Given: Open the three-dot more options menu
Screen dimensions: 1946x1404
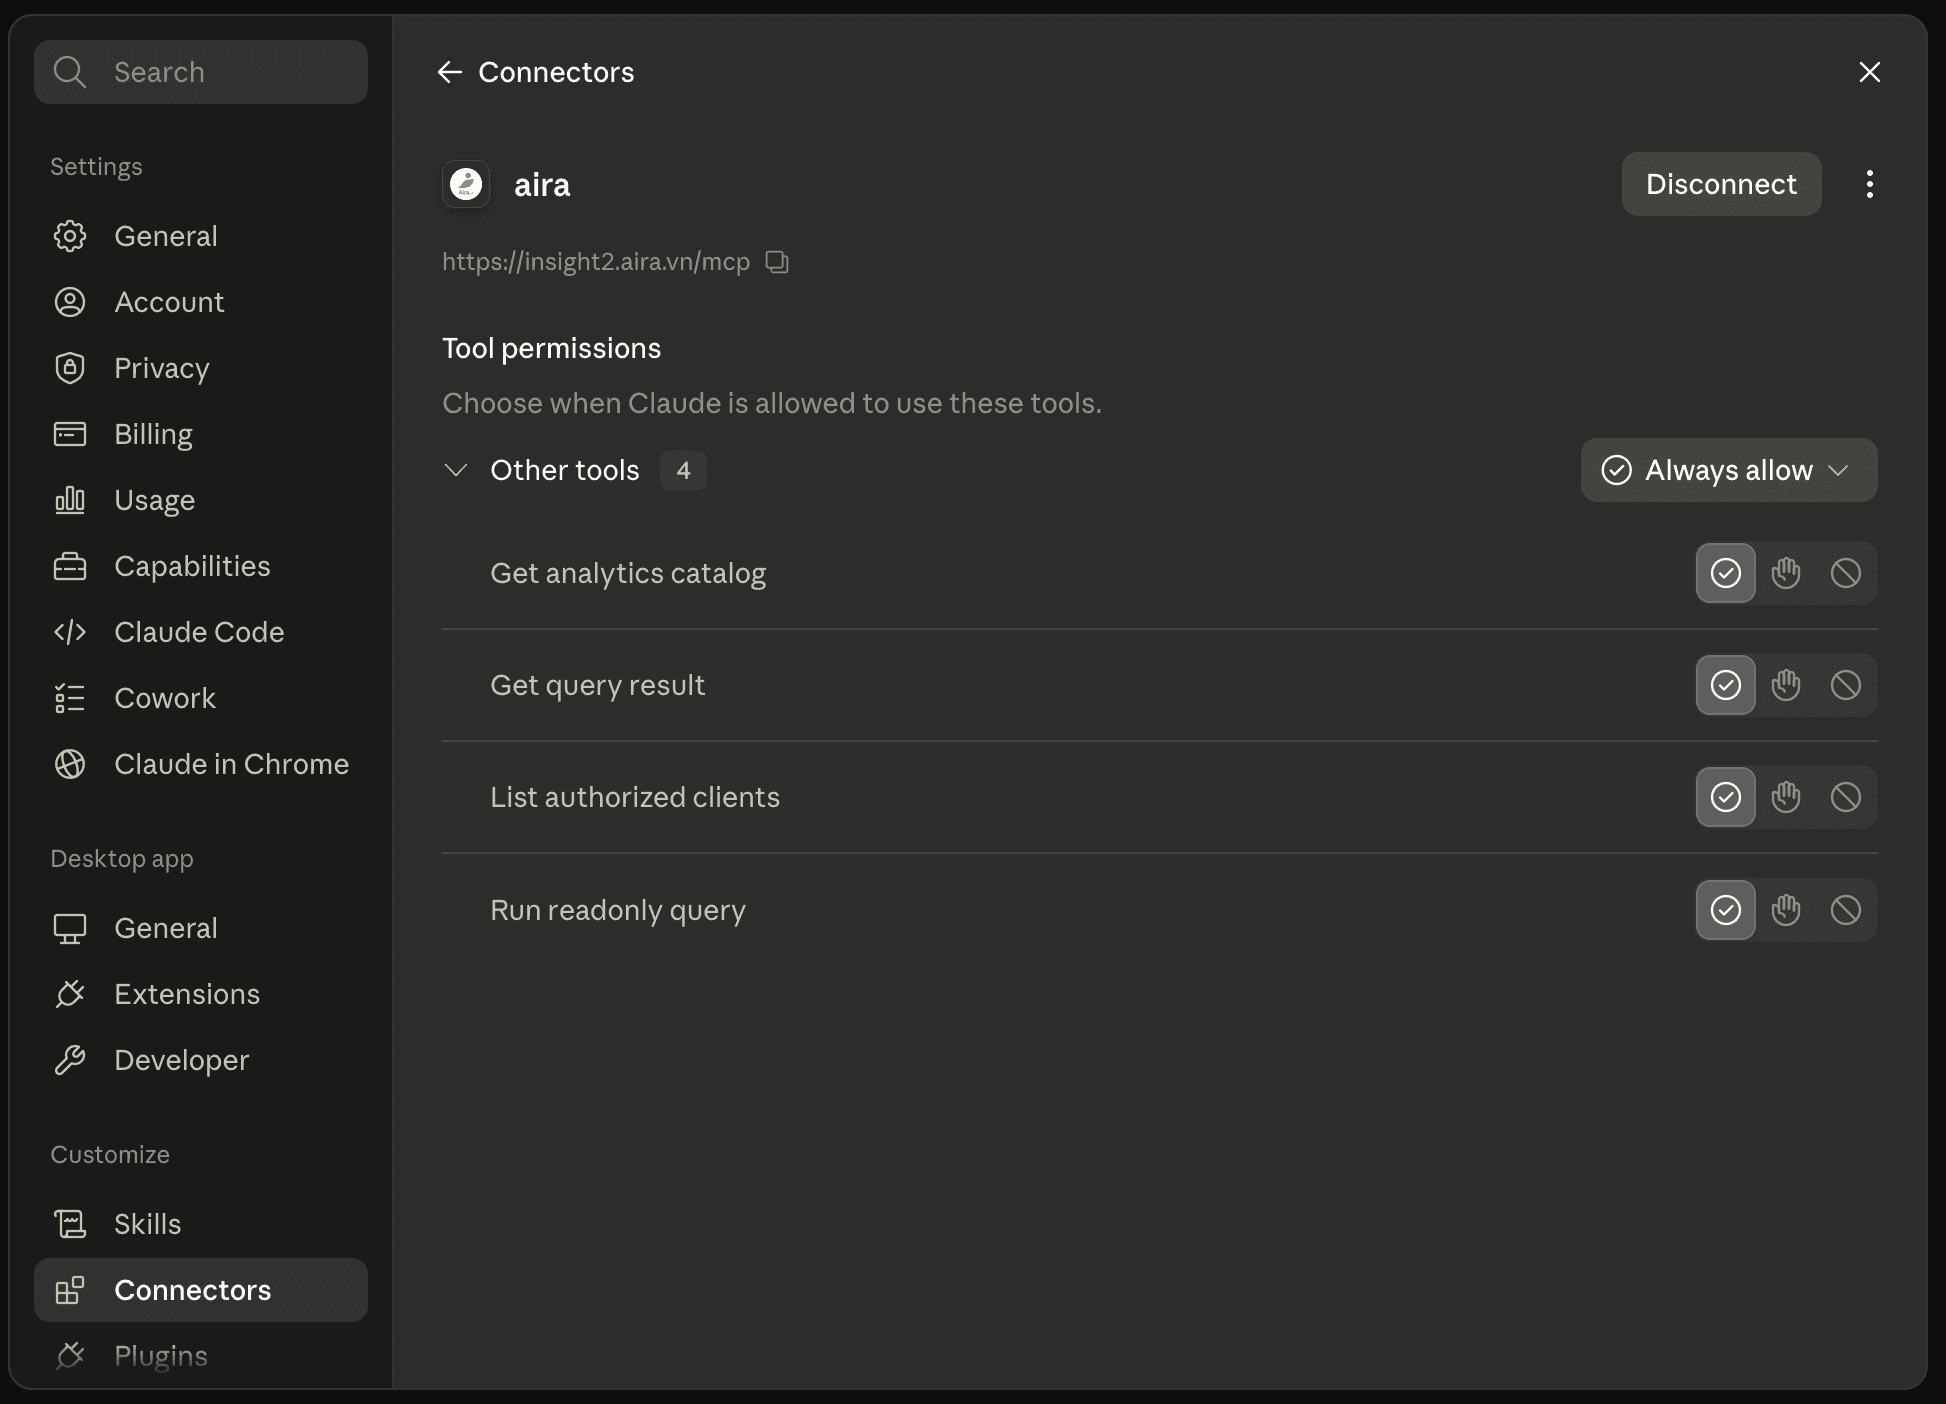Looking at the screenshot, I should click(1869, 184).
